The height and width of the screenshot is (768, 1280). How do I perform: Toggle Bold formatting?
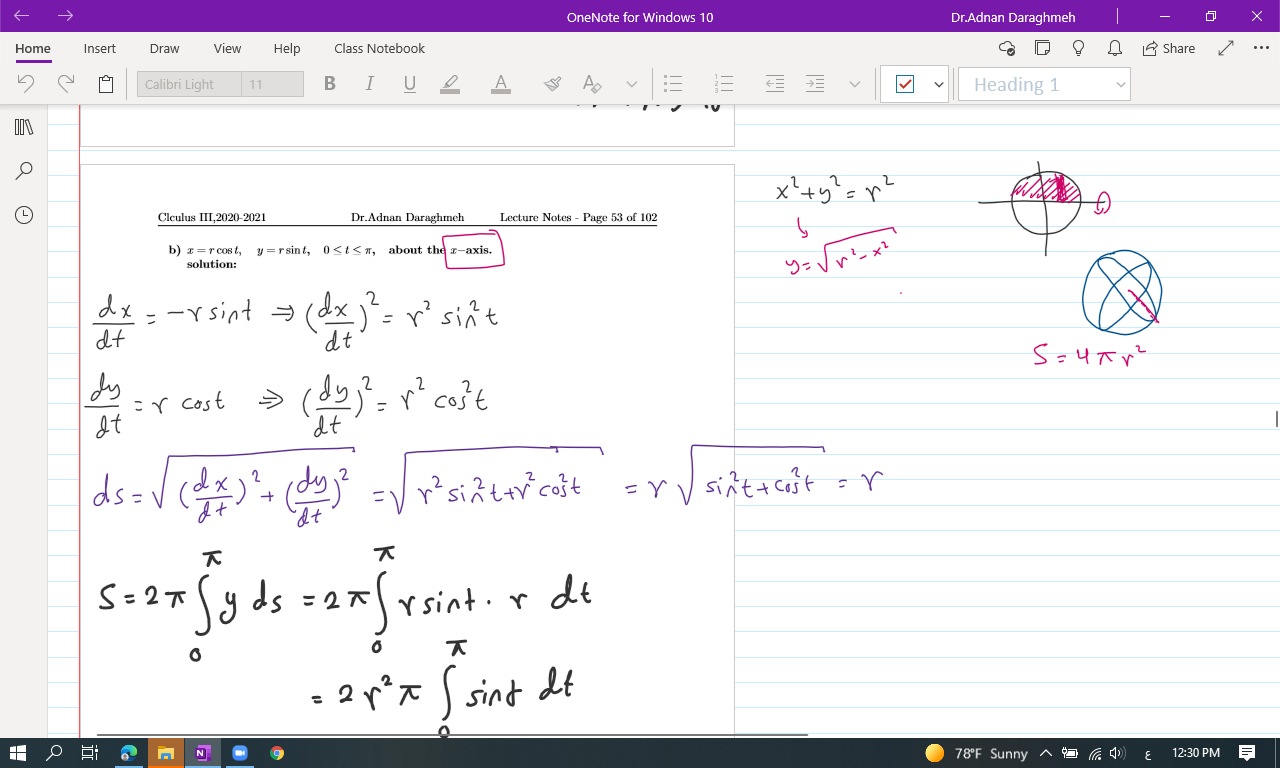(x=330, y=84)
